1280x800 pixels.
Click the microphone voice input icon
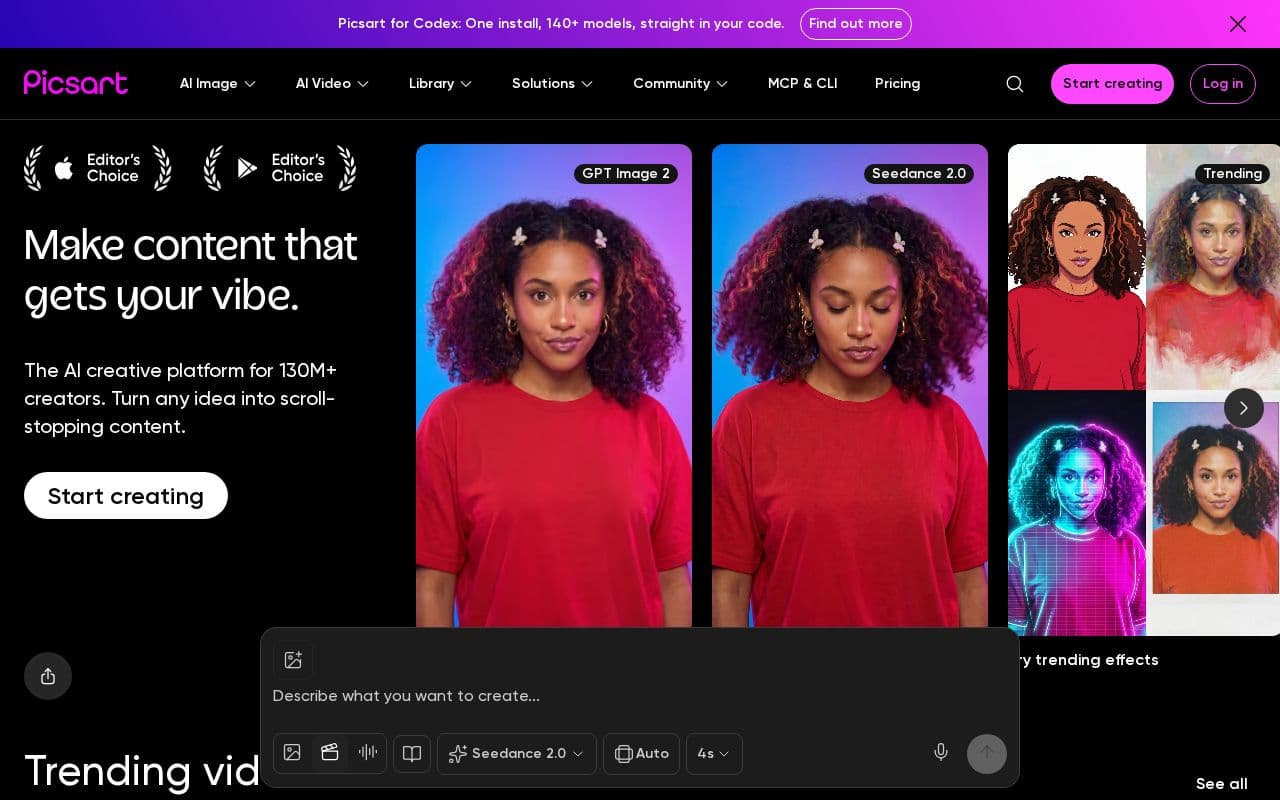pyautogui.click(x=940, y=753)
